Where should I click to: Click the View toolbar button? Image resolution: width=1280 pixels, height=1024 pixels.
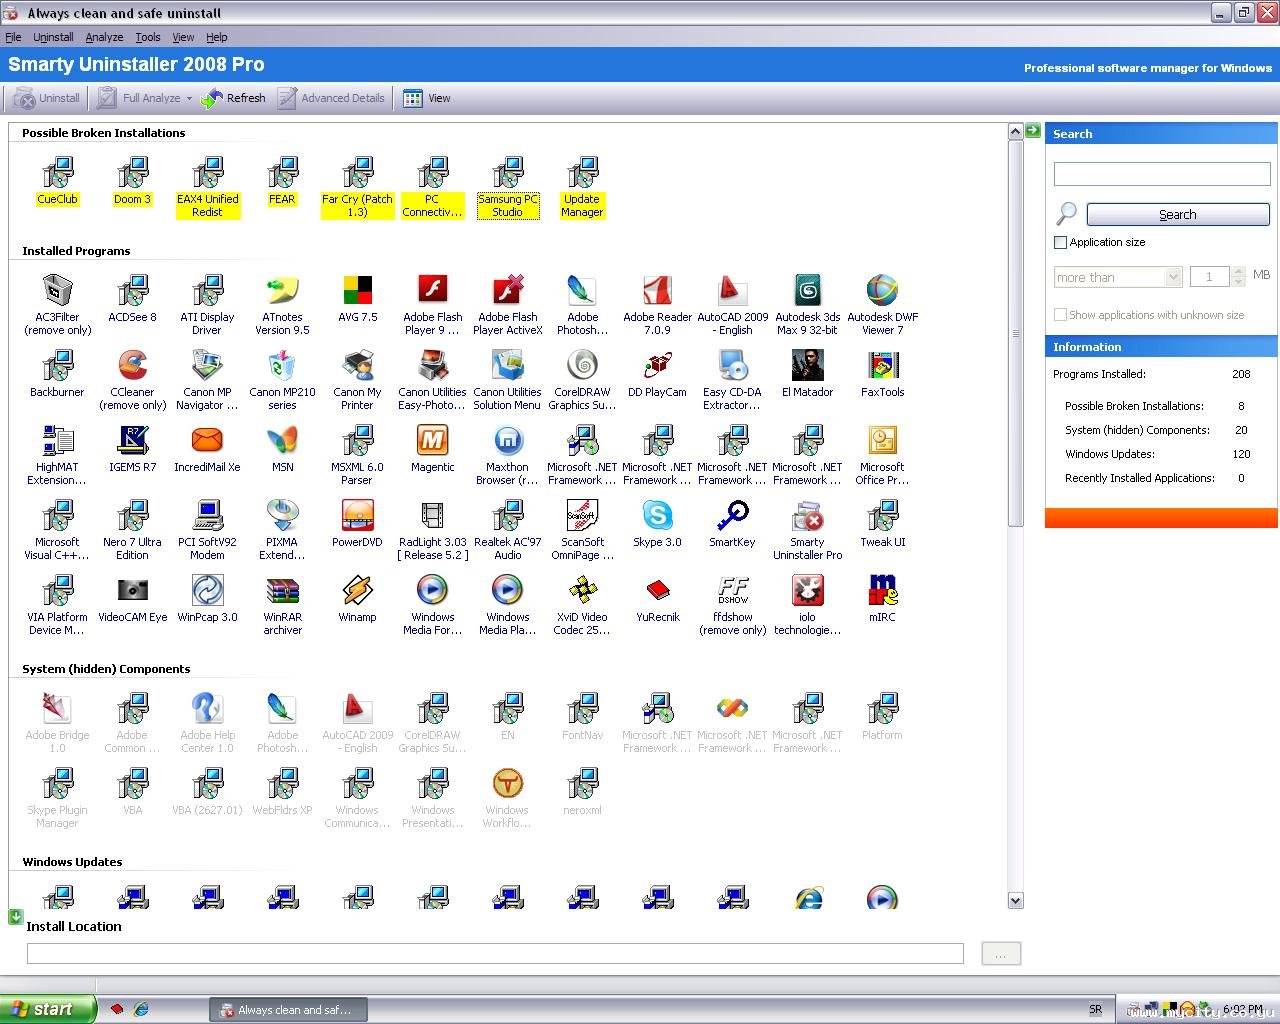click(x=427, y=98)
